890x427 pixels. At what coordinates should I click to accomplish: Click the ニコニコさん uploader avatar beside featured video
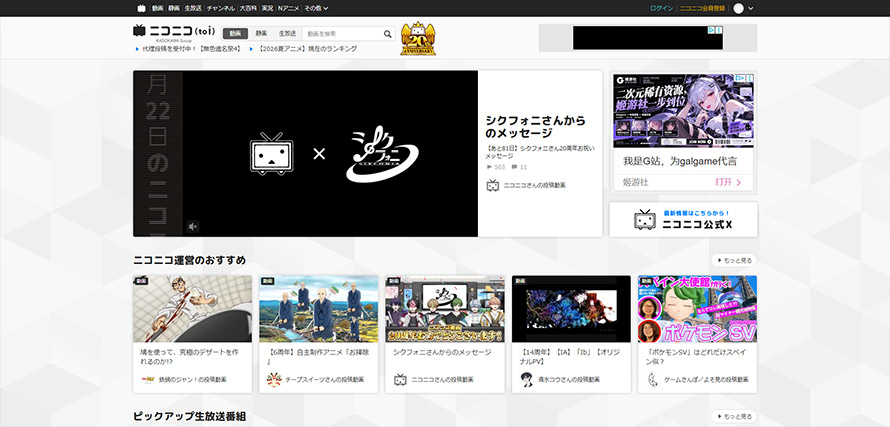[x=493, y=185]
